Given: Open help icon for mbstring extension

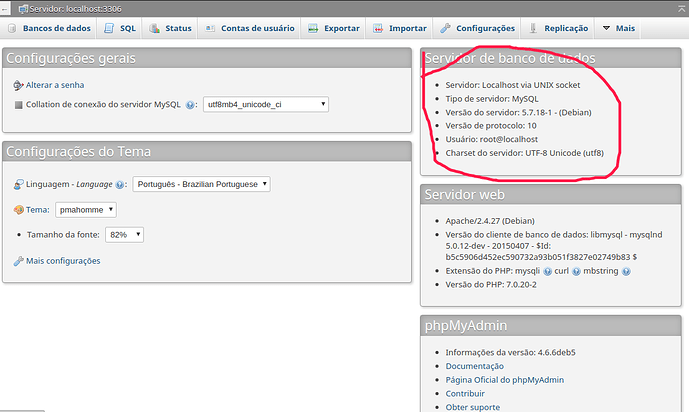Looking at the screenshot, I should tap(626, 271).
